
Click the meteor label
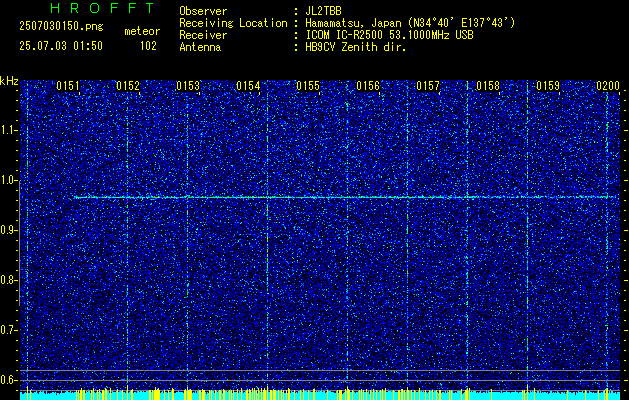point(142,31)
